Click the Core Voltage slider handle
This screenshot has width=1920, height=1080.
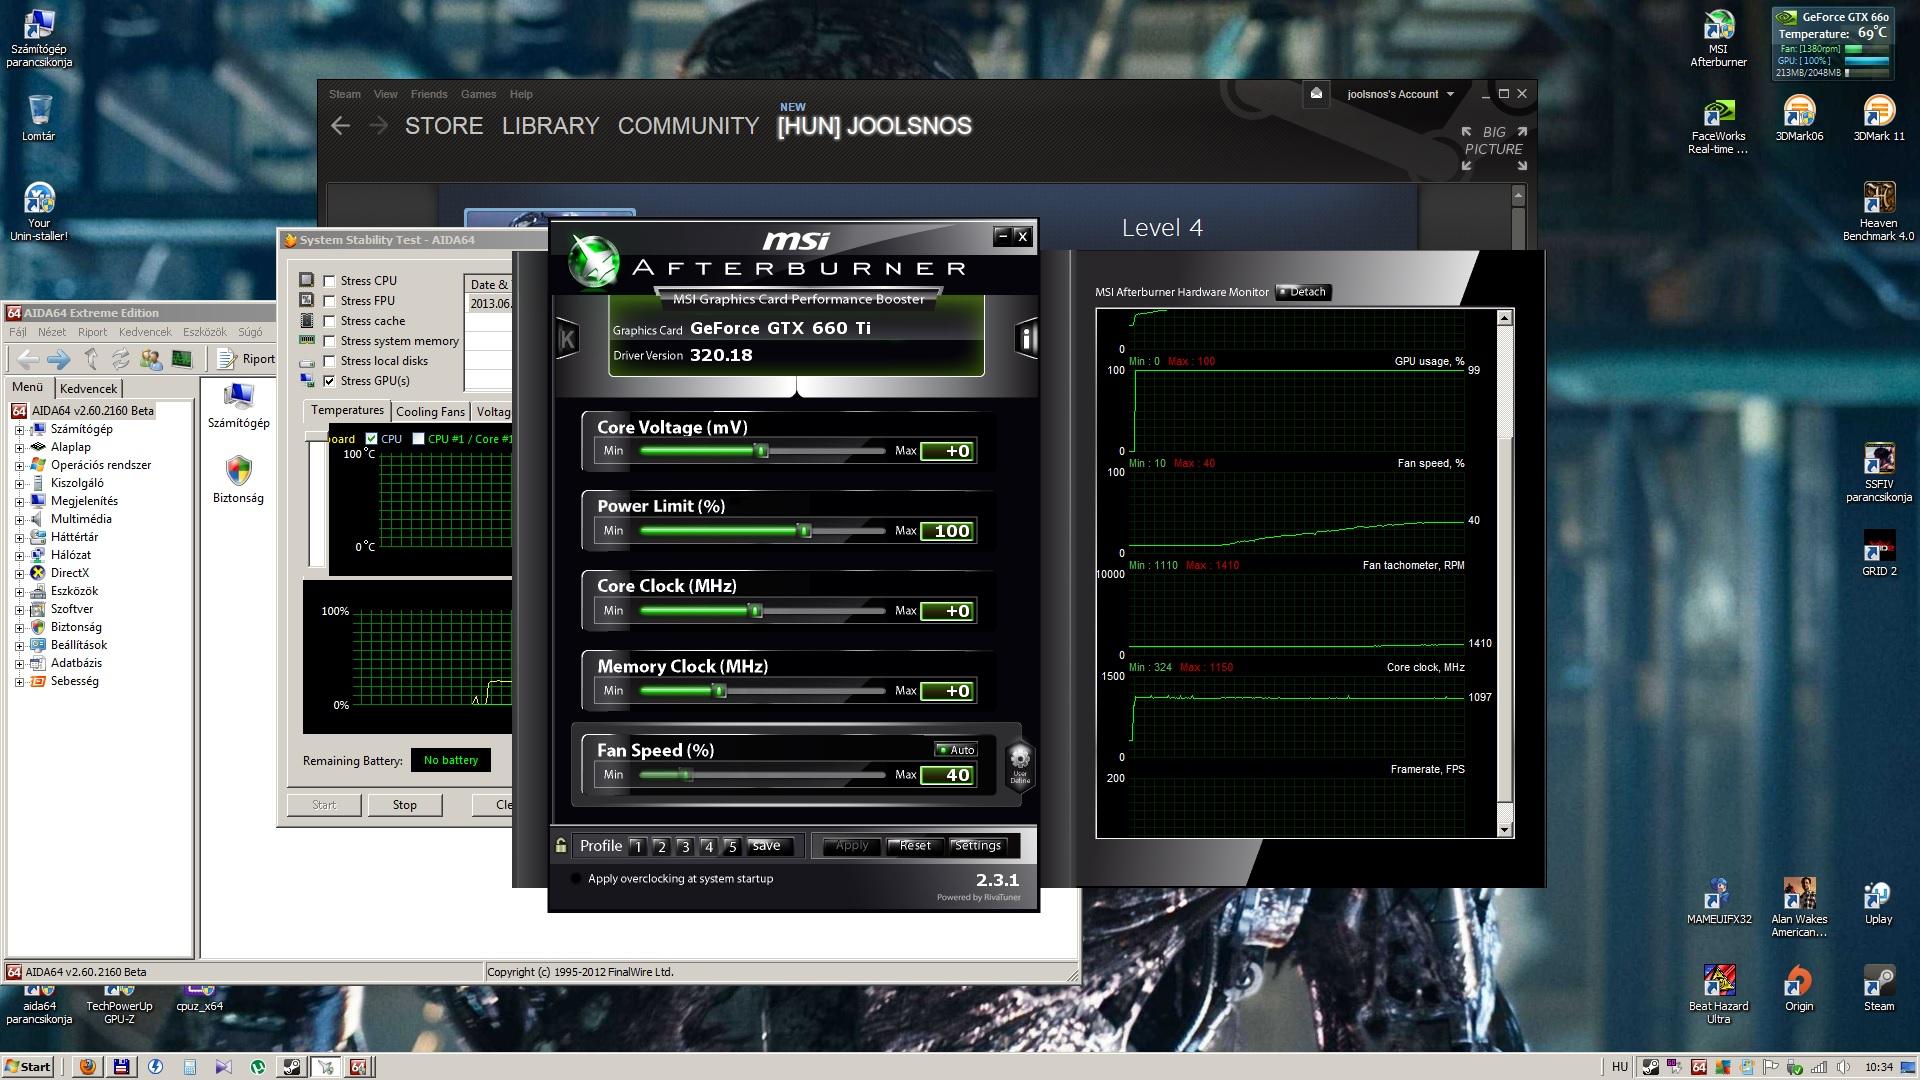tap(762, 451)
